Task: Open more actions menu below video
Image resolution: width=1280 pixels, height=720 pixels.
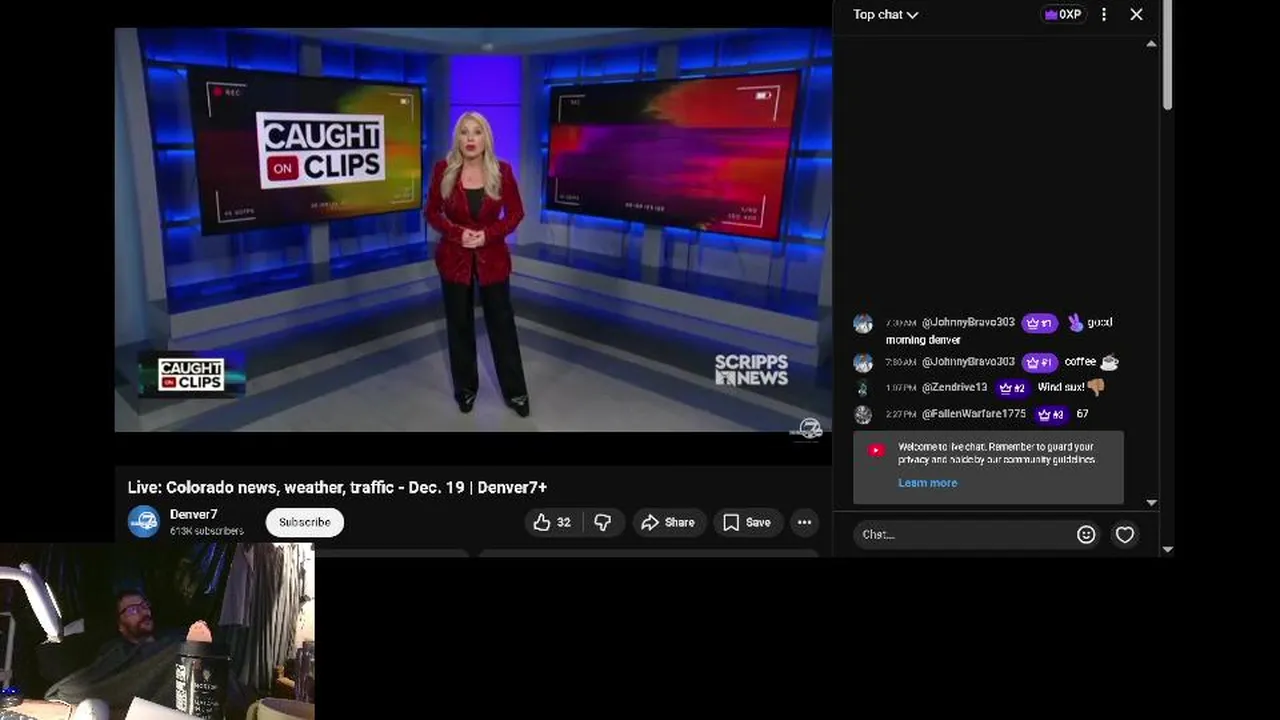Action: (x=804, y=522)
